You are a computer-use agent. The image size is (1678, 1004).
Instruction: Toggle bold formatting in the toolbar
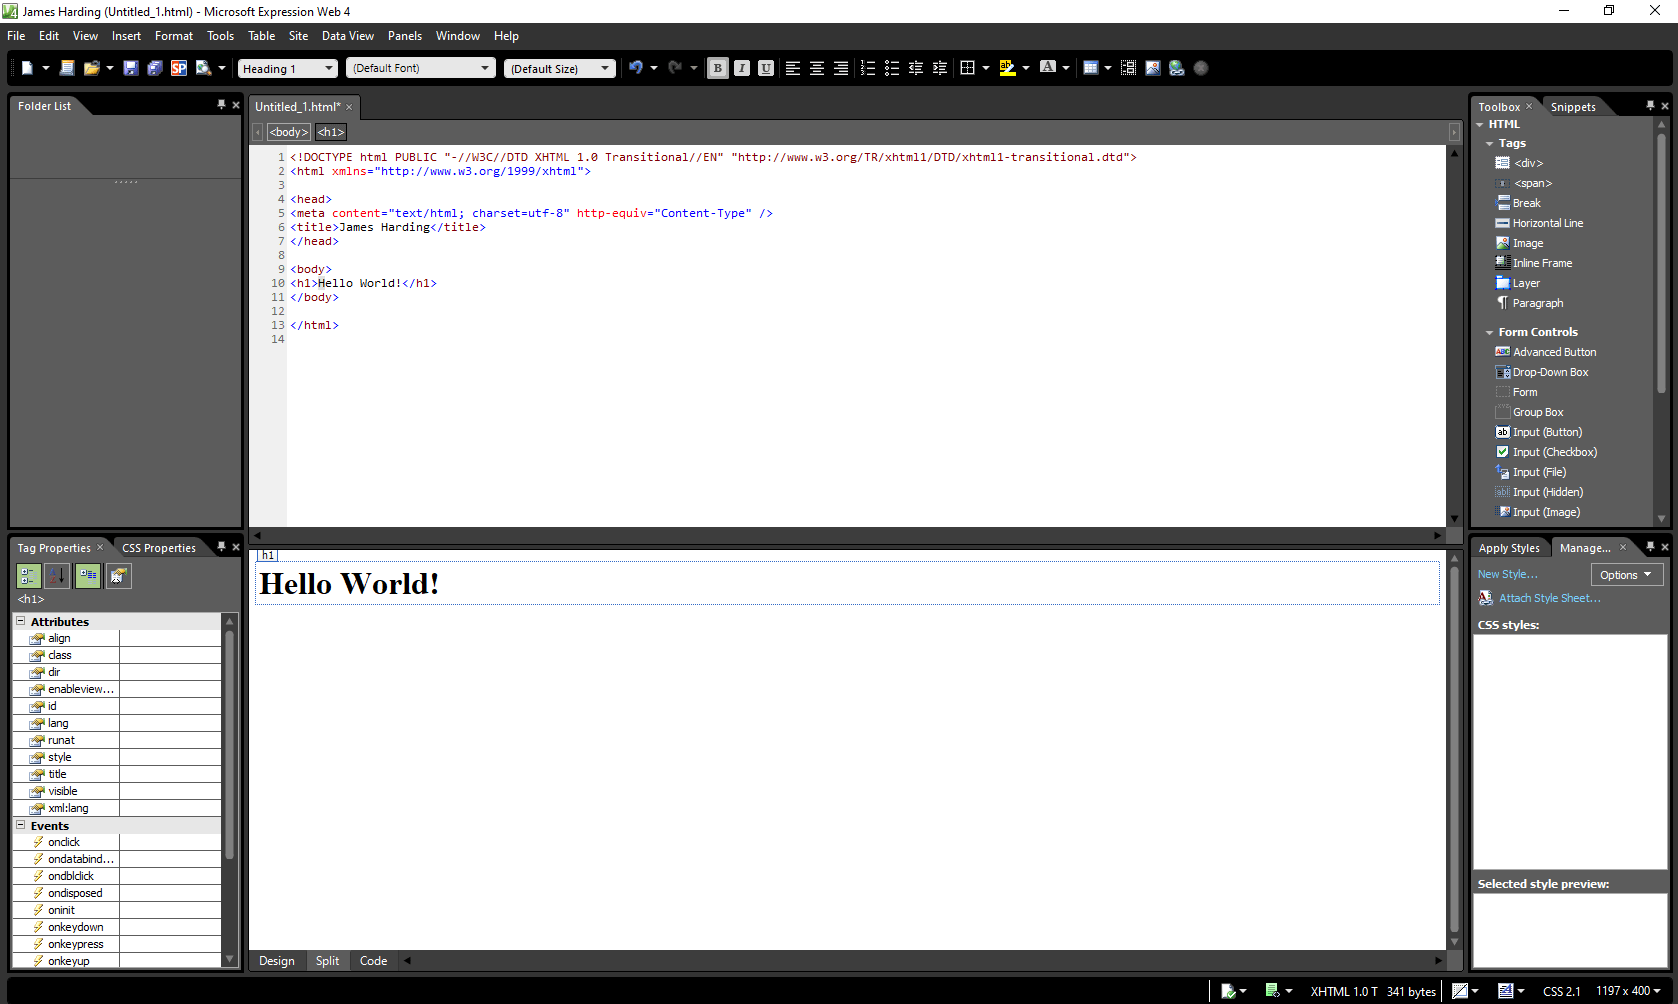click(x=717, y=67)
